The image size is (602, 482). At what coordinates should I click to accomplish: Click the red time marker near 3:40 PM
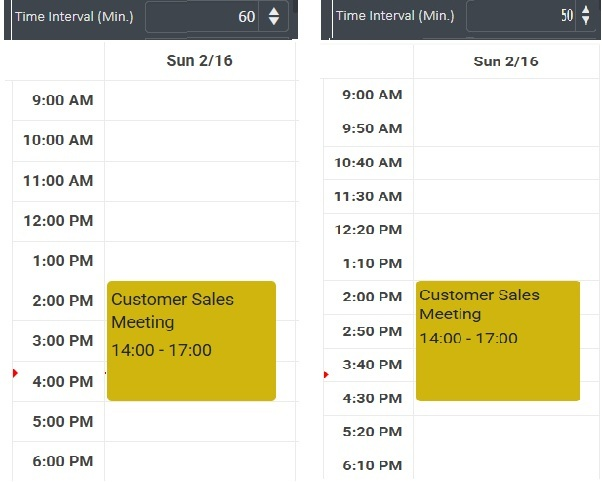tap(326, 375)
